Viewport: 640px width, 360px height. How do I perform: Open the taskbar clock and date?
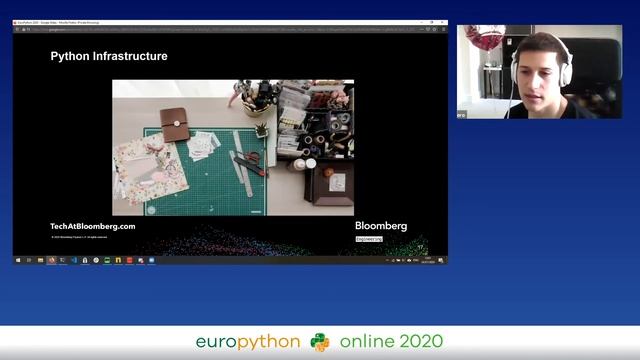point(428,260)
